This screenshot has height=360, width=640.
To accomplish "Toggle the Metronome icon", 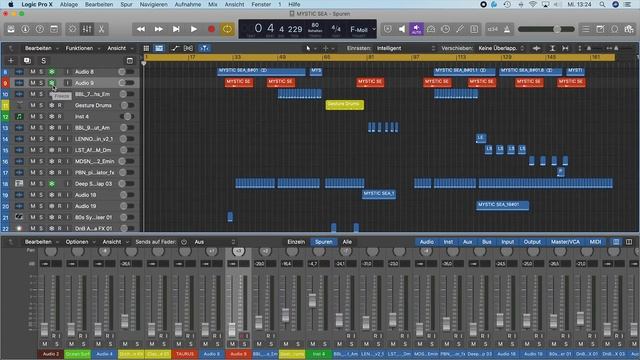I will click(x=507, y=29).
